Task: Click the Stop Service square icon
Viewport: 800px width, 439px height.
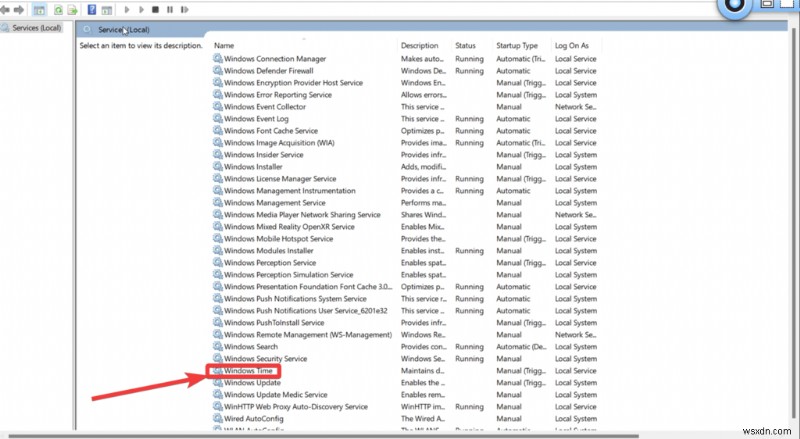Action: pos(156,9)
